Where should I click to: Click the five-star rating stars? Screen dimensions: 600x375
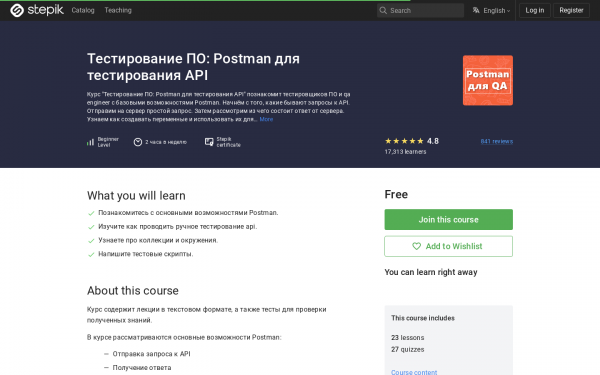point(404,141)
